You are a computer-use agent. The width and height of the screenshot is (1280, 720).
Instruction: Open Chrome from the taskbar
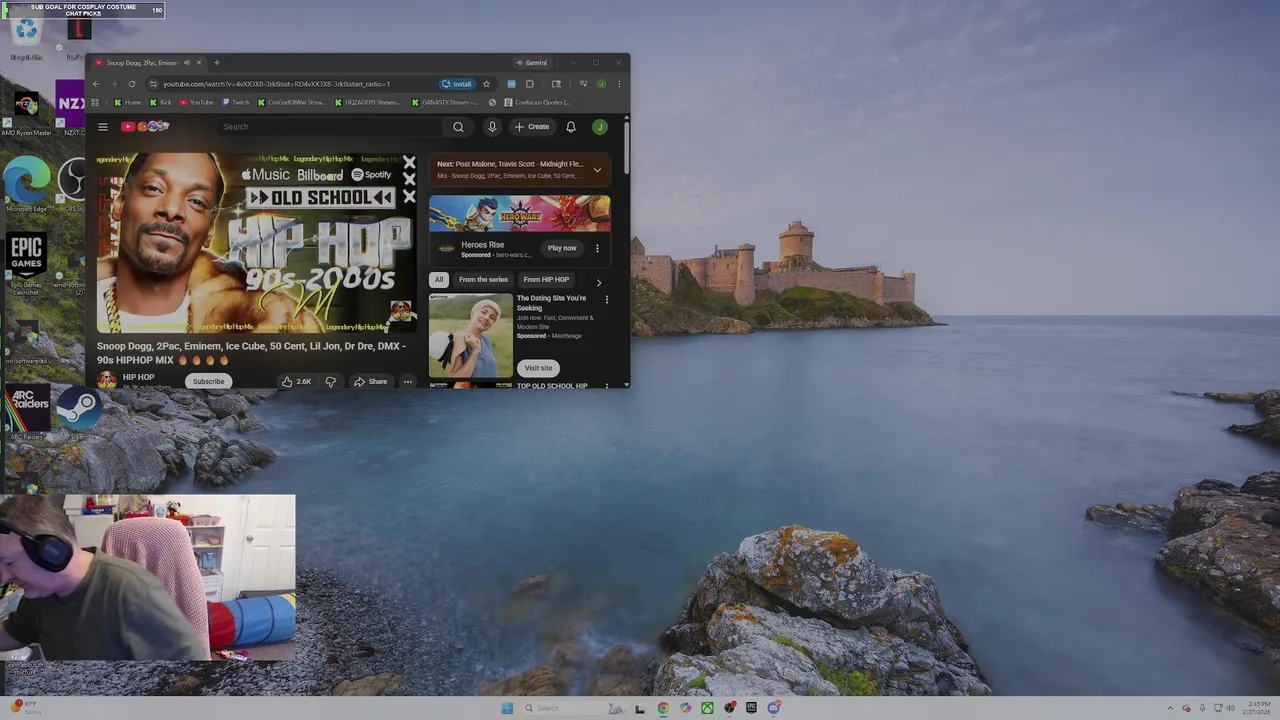(x=663, y=708)
